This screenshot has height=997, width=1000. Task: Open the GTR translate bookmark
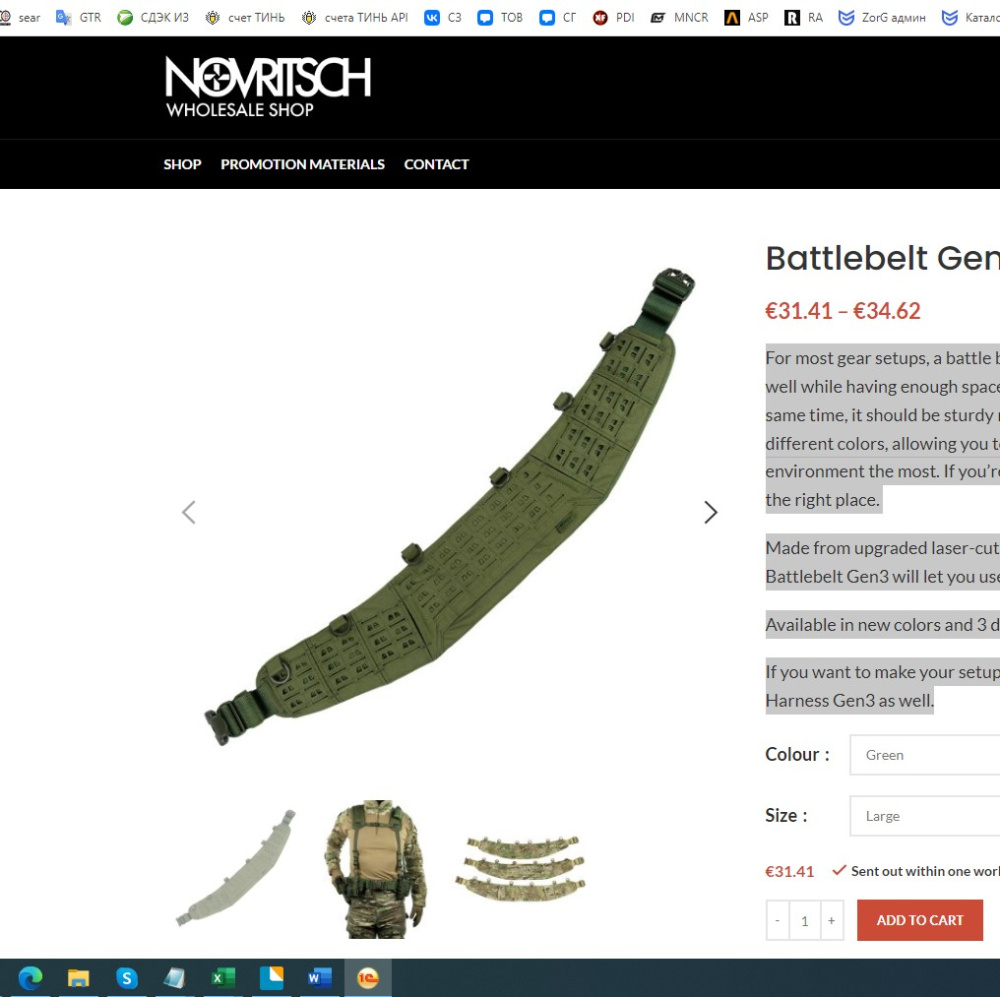(x=78, y=17)
